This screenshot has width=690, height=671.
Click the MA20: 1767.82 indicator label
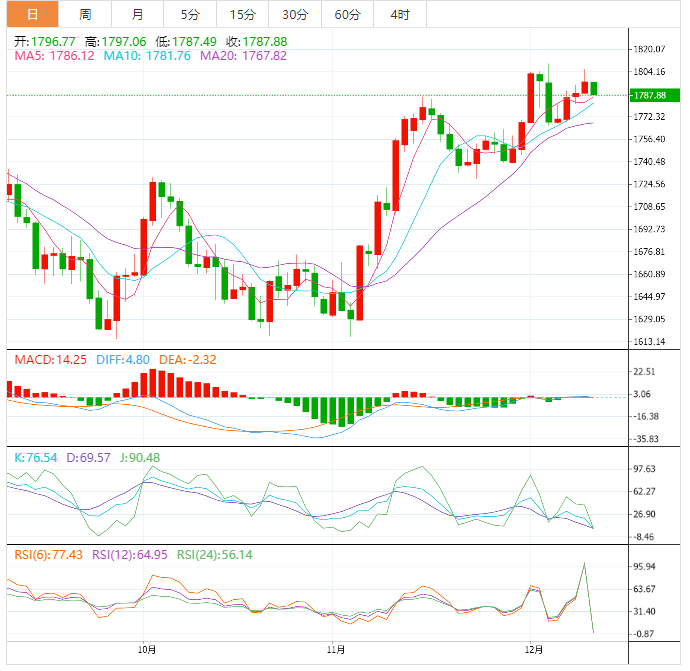click(244, 56)
